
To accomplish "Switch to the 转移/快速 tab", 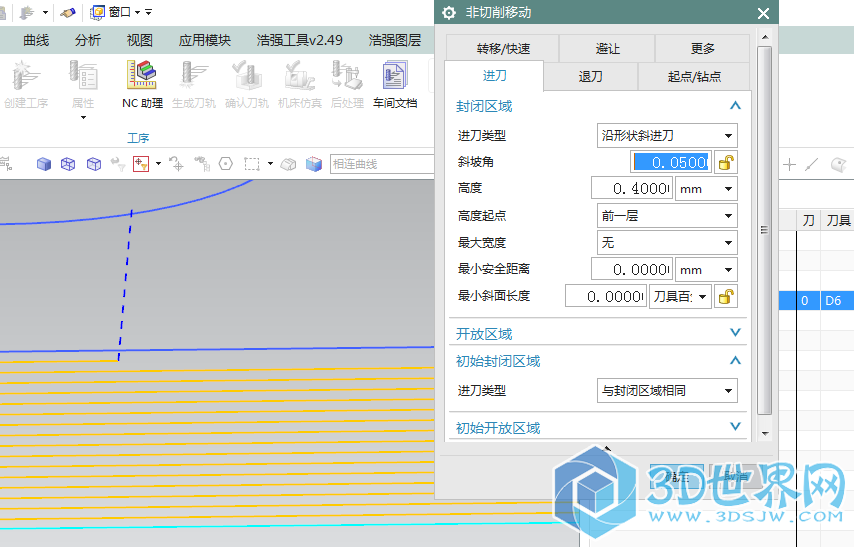I will coord(503,48).
